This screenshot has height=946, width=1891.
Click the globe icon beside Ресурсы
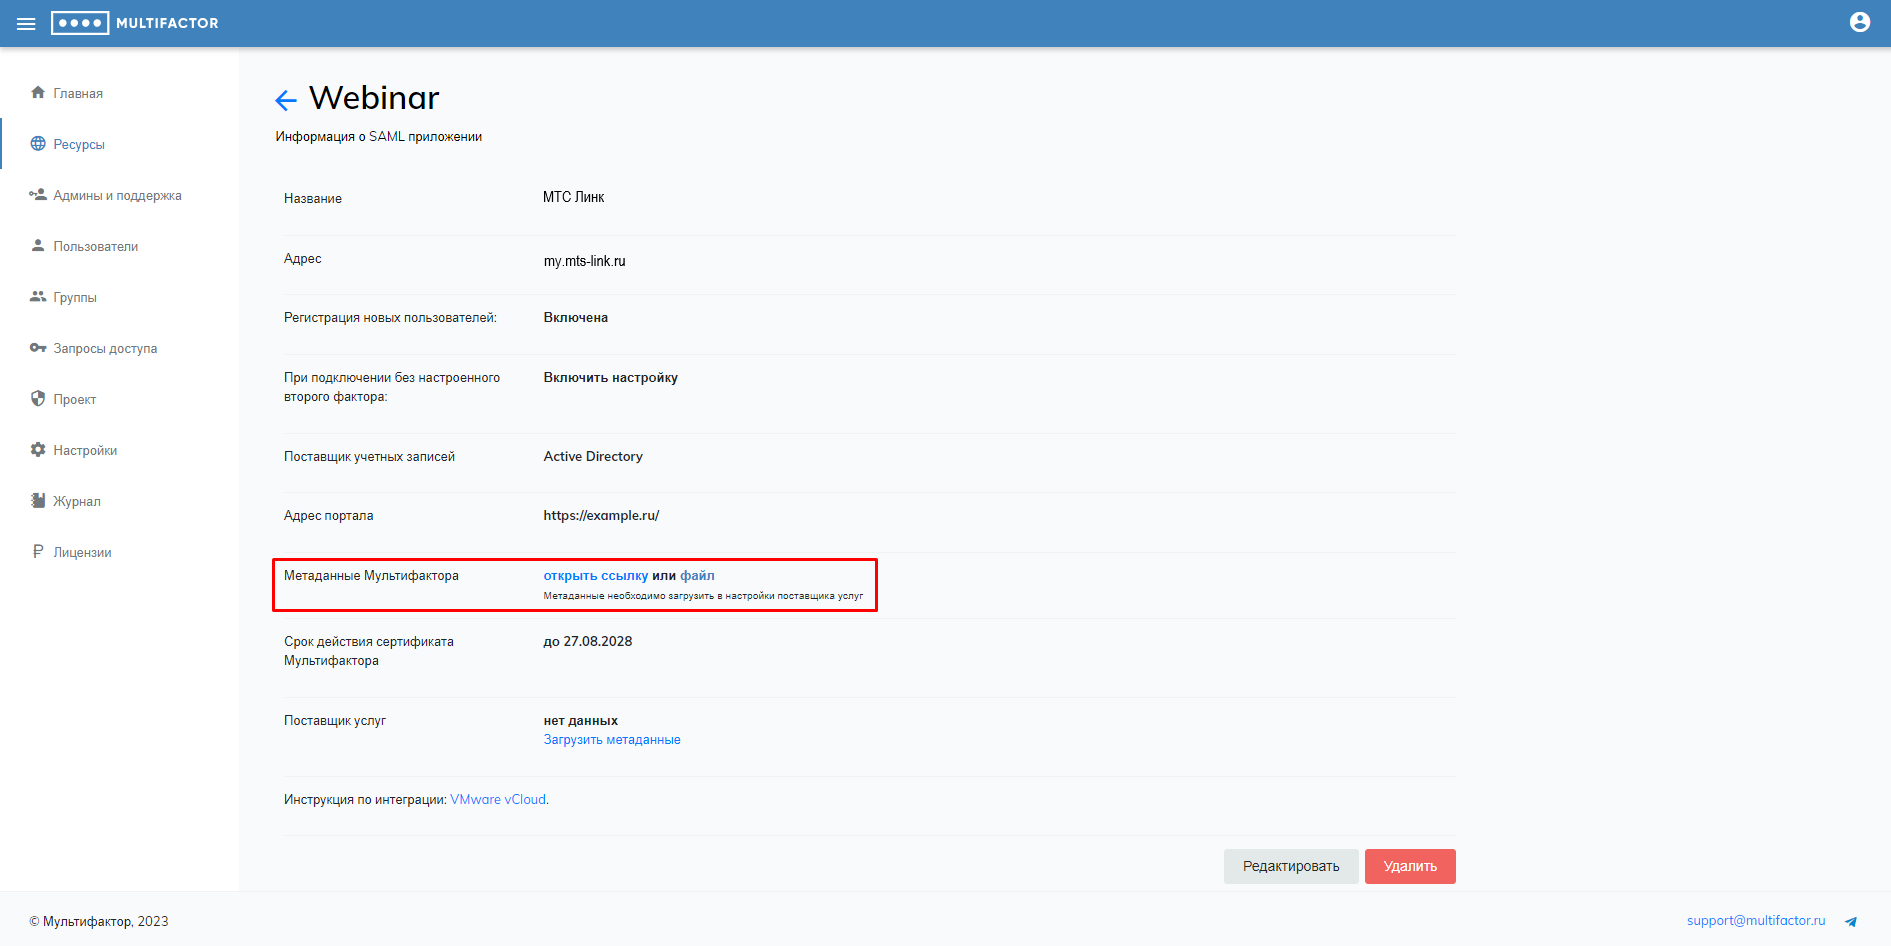[x=38, y=143]
